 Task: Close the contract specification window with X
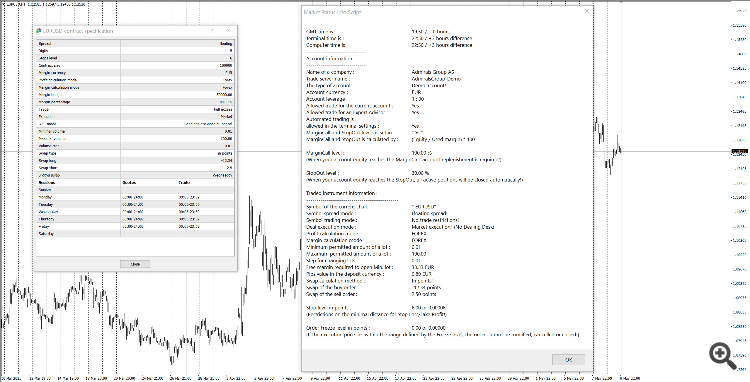[x=229, y=31]
